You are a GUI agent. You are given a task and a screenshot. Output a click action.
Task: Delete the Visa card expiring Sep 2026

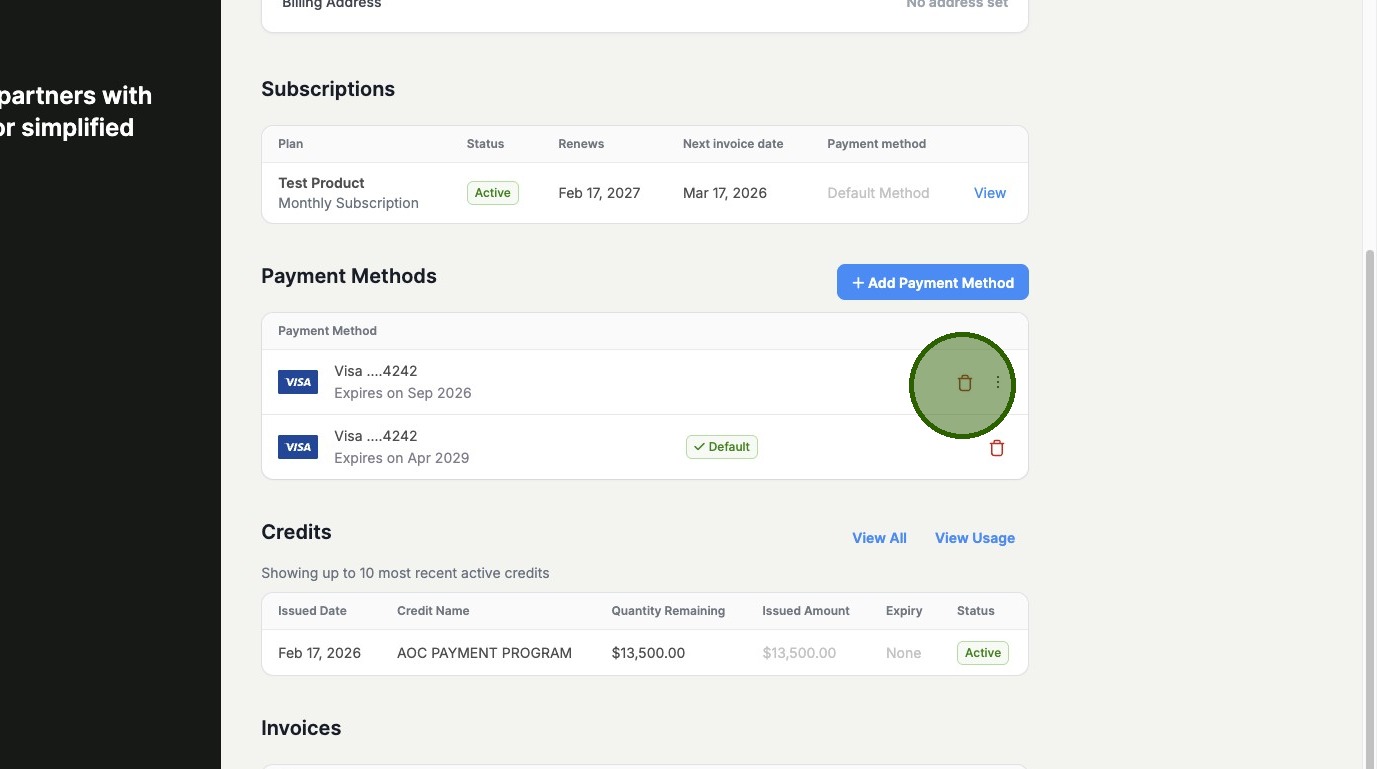(x=964, y=383)
